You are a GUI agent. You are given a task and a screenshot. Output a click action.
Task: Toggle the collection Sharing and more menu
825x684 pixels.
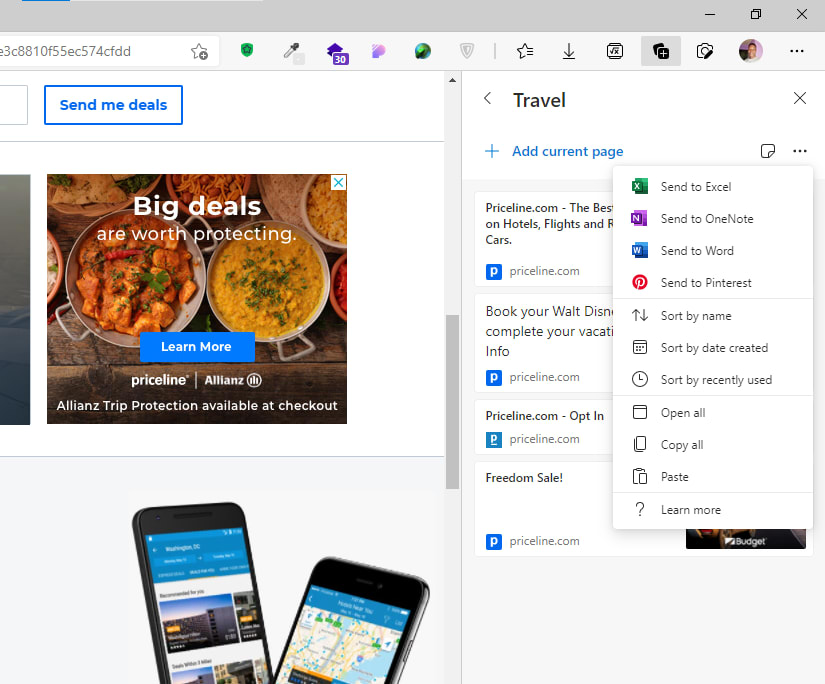(800, 151)
